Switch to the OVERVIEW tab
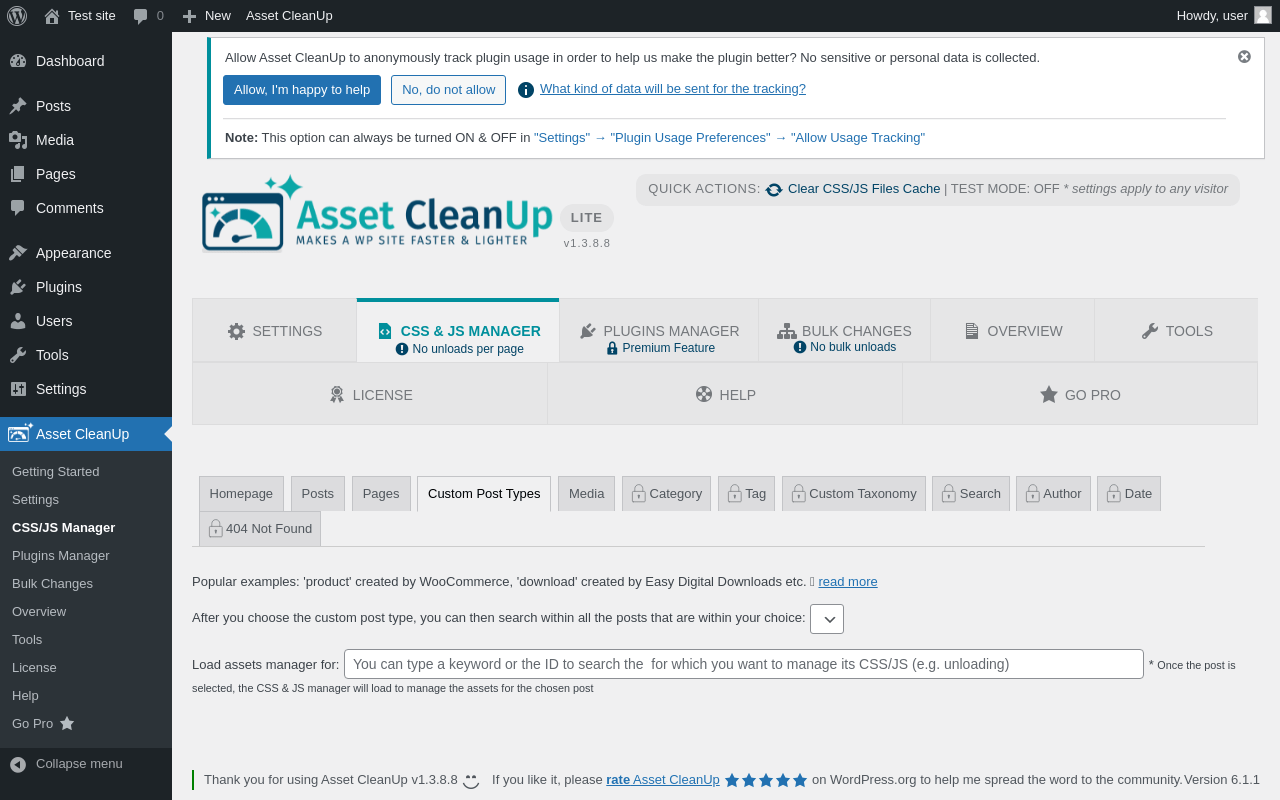Image resolution: width=1280 pixels, height=800 pixels. [x=1013, y=331]
